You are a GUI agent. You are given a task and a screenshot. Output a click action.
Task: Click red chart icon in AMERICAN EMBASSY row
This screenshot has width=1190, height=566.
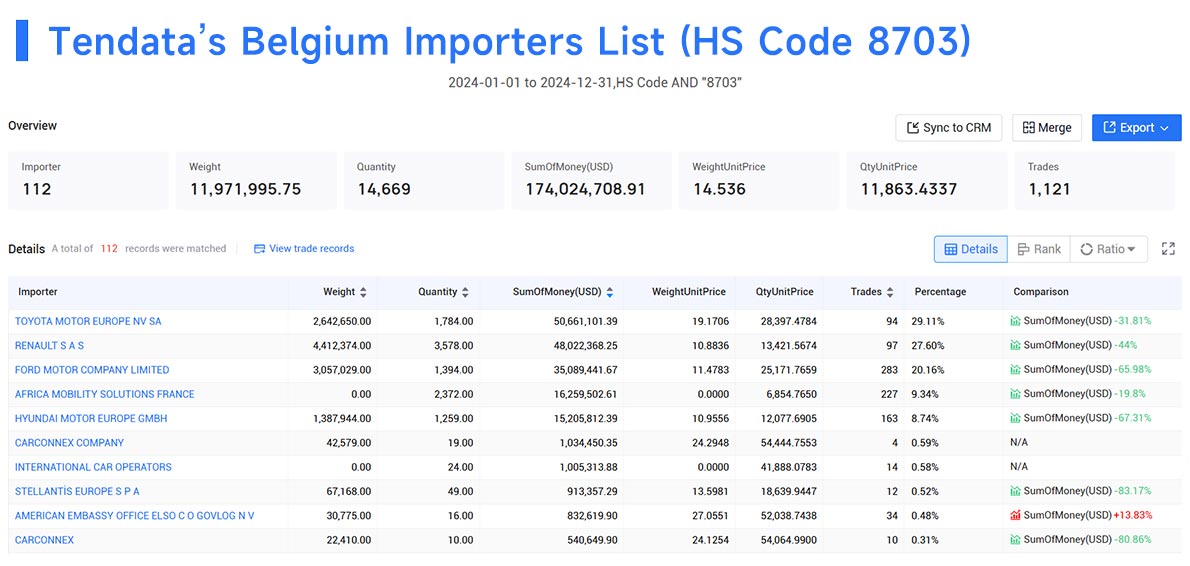coord(1015,515)
